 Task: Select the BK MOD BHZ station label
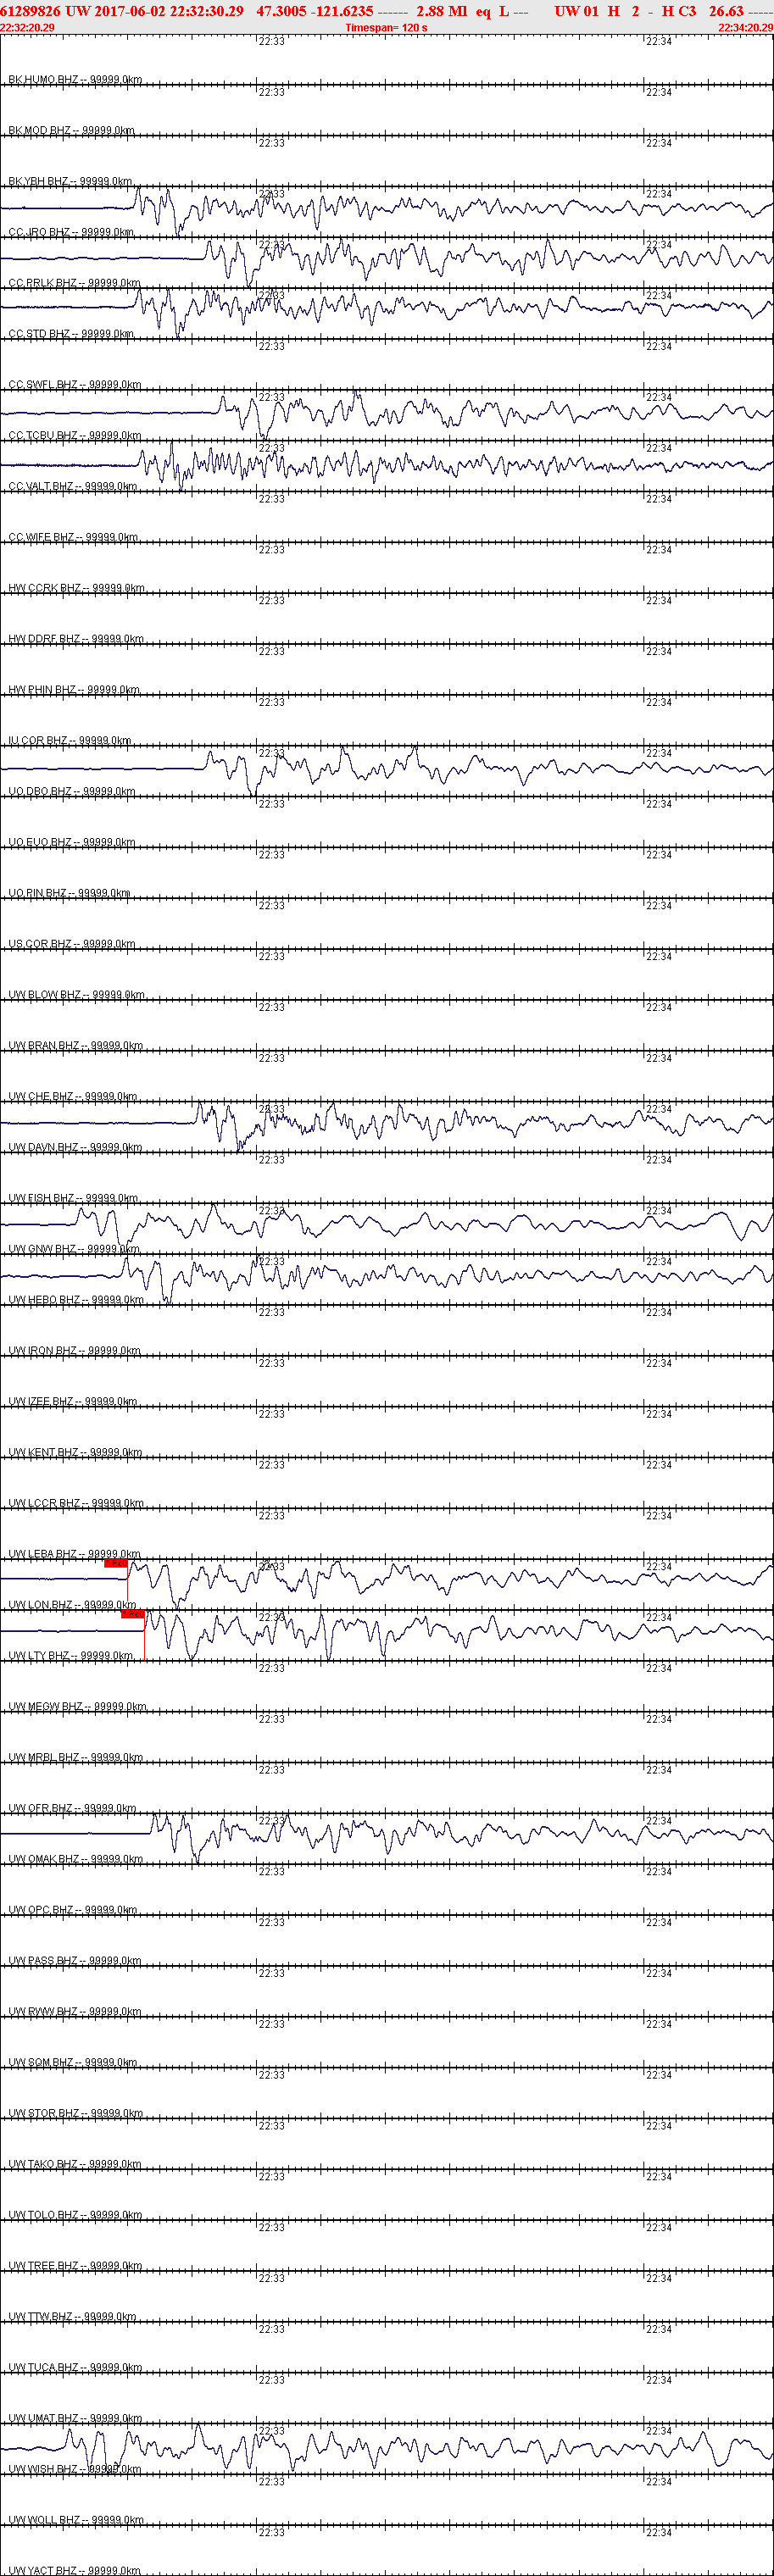pyautogui.click(x=71, y=130)
